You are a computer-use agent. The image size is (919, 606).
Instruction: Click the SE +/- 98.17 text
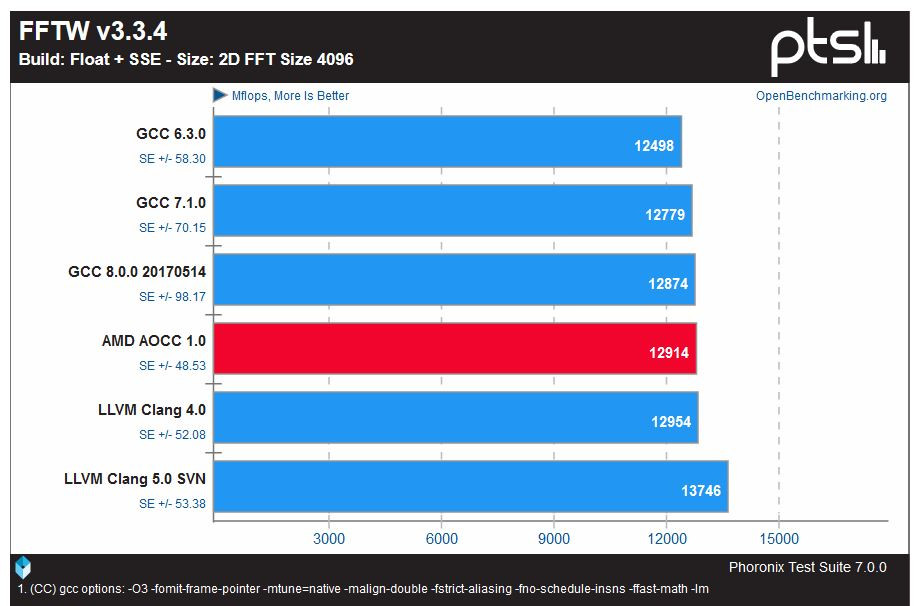pos(172,297)
